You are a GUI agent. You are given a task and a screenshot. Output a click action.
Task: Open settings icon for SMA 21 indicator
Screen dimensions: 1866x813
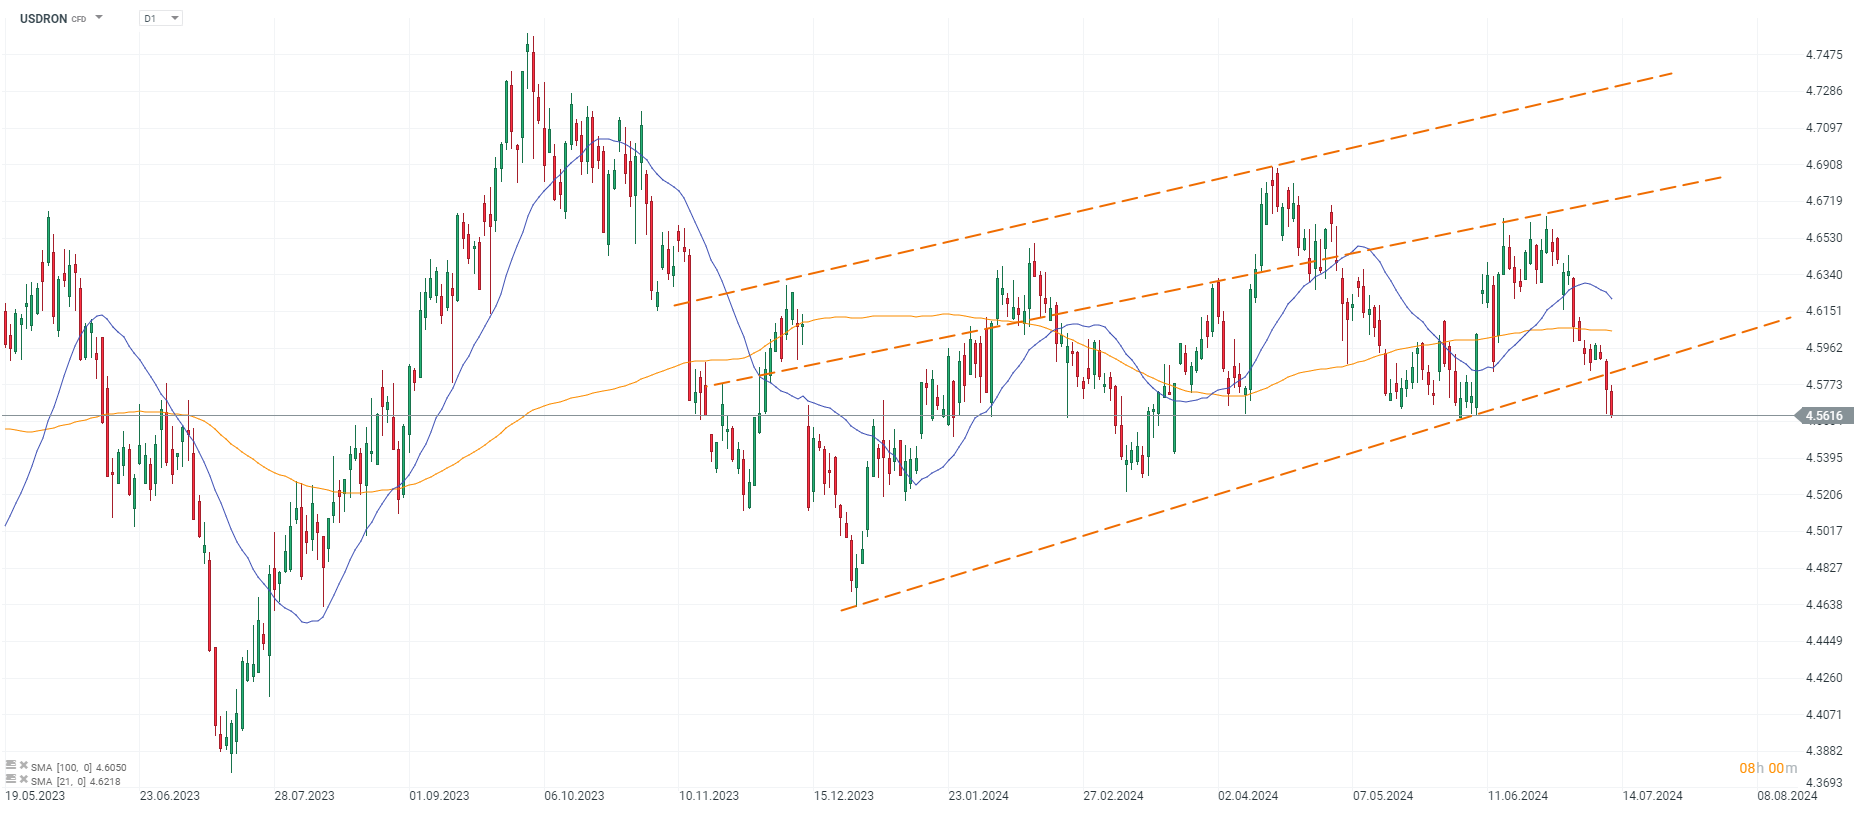click(x=11, y=779)
